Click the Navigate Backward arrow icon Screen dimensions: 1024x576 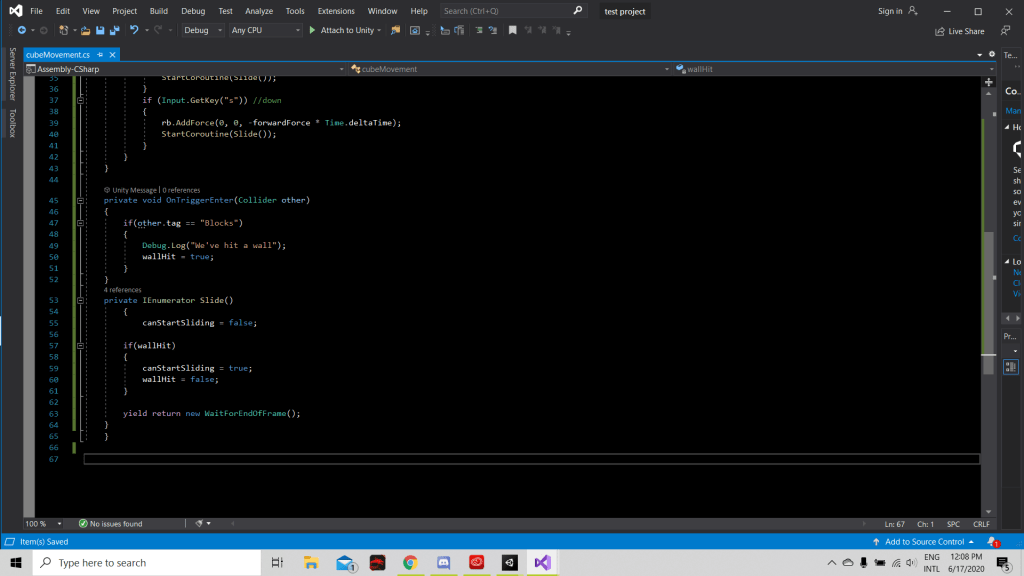(x=22, y=31)
